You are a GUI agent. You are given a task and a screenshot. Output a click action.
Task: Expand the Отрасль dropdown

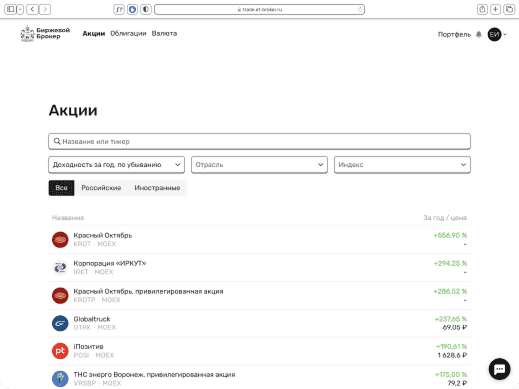pos(259,165)
